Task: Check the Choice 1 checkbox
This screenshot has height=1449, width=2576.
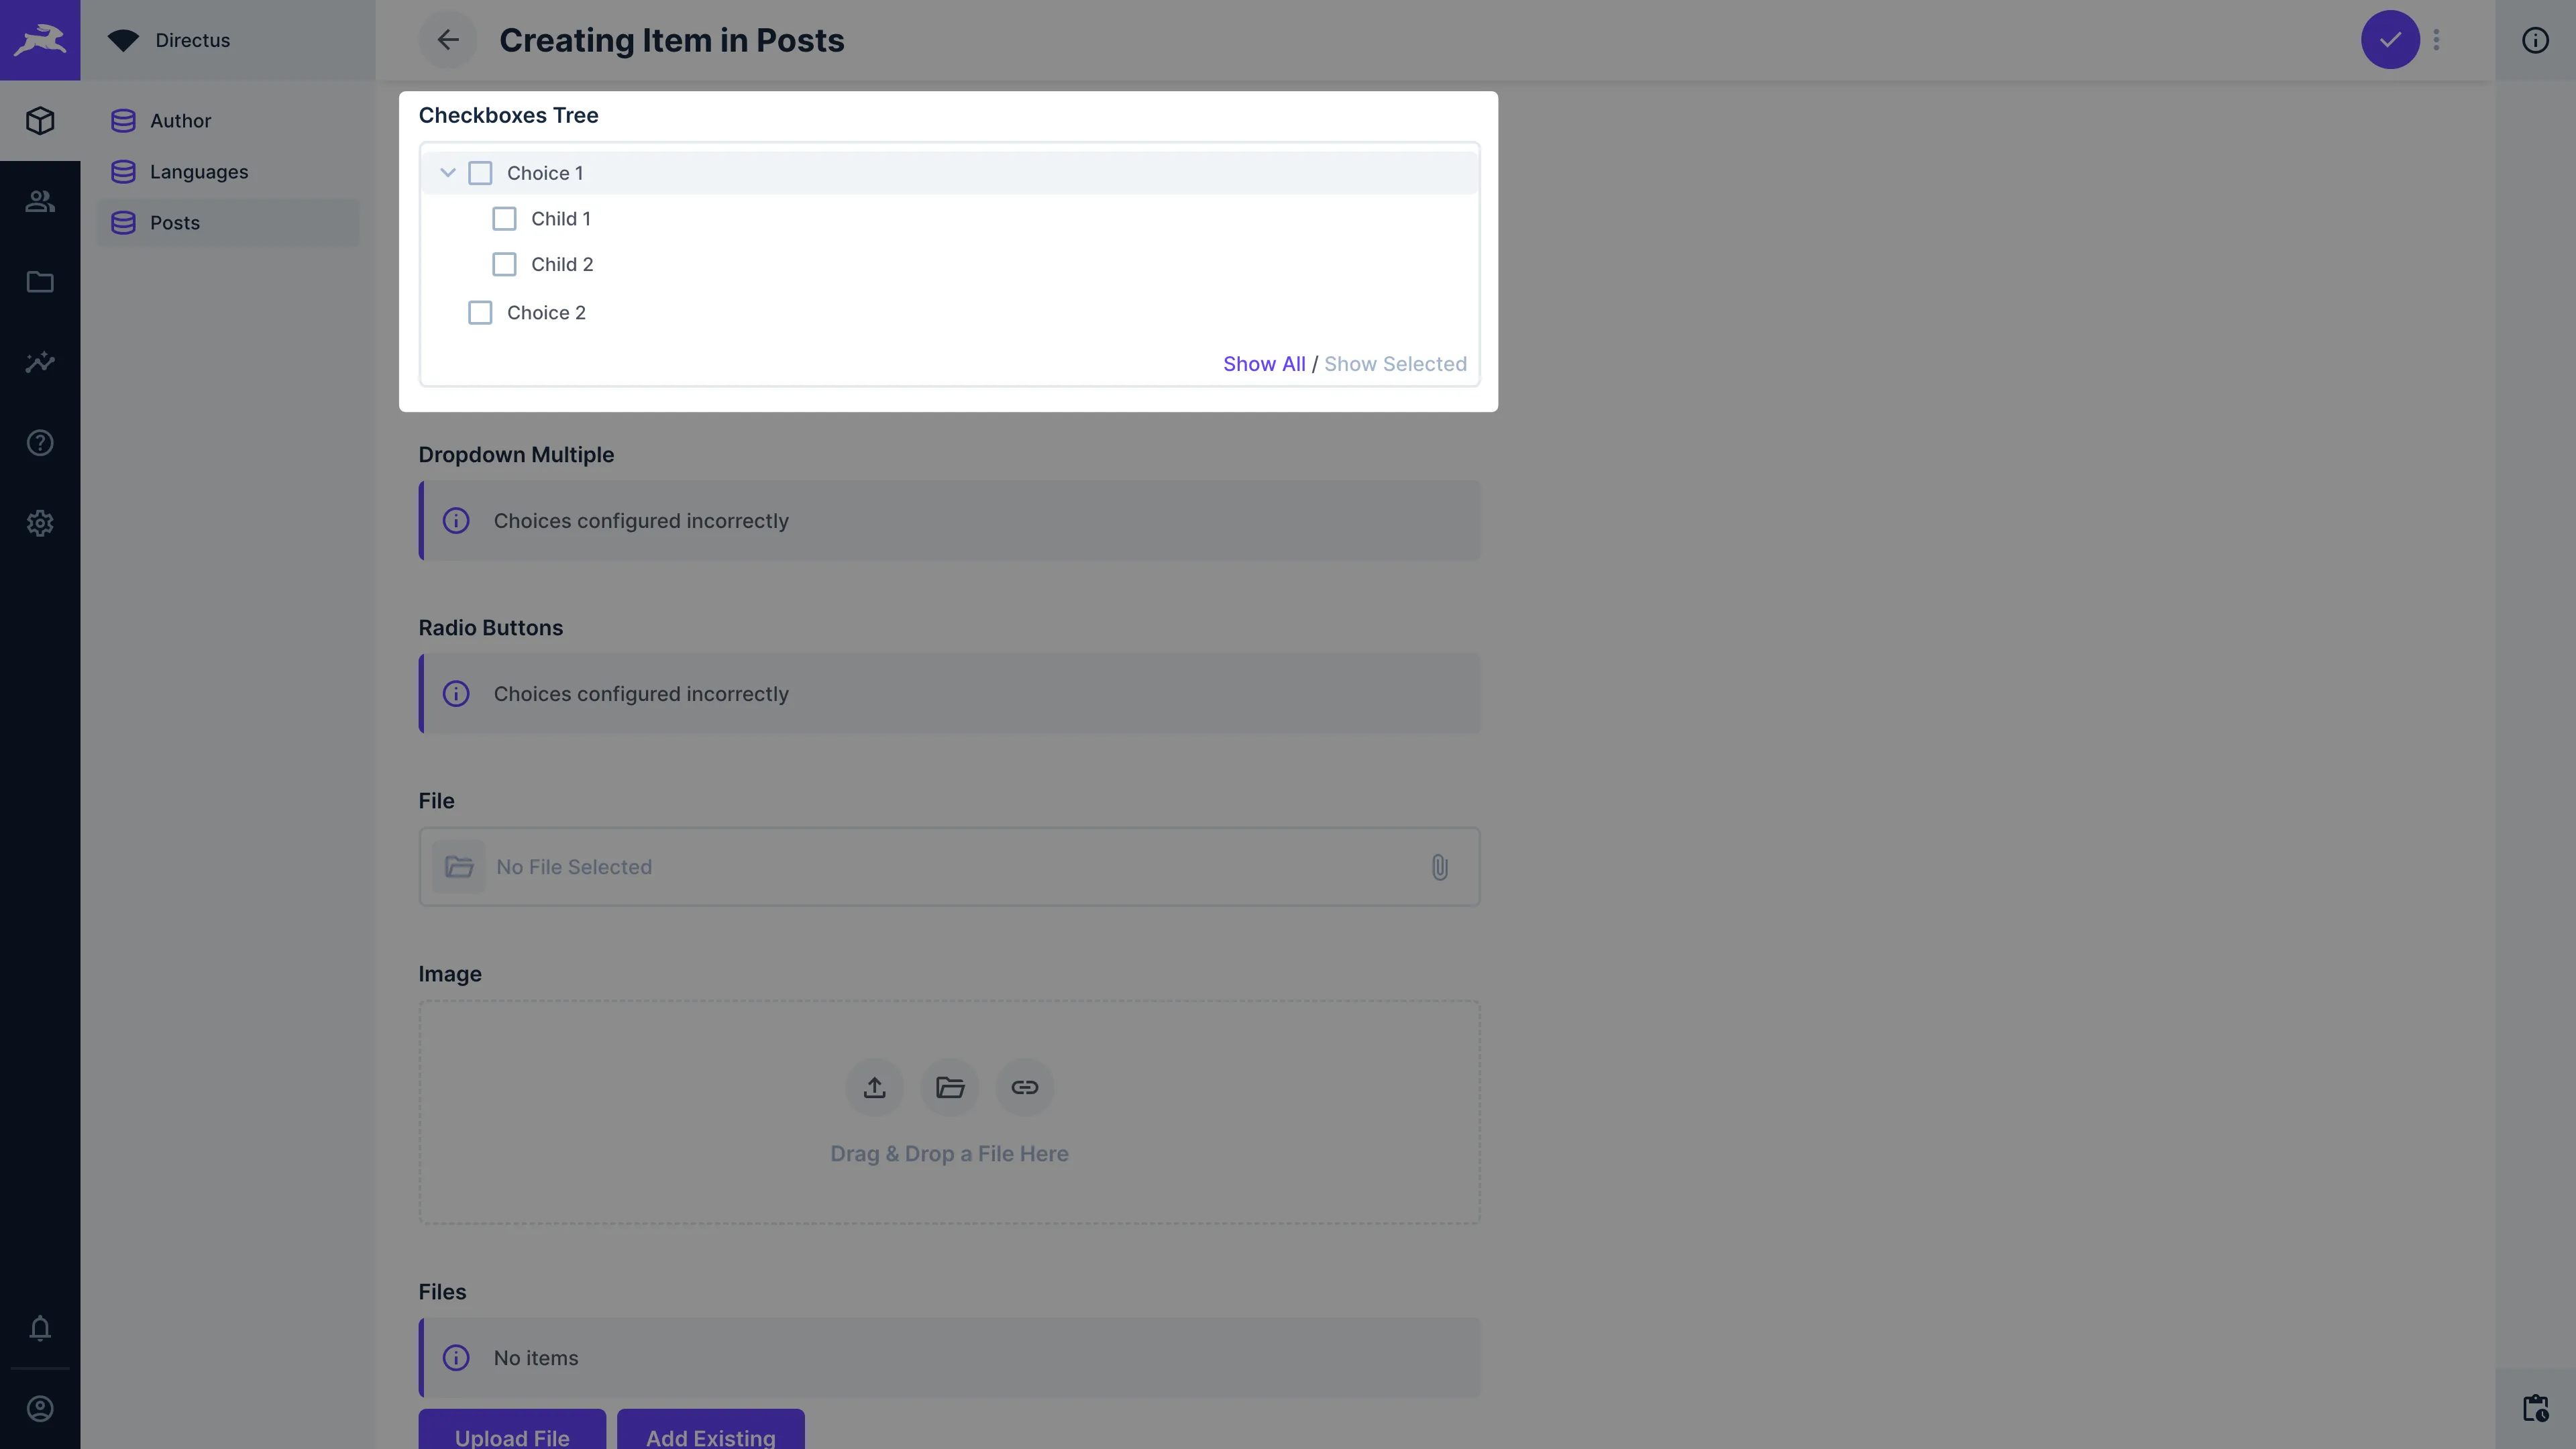Action: [x=481, y=172]
